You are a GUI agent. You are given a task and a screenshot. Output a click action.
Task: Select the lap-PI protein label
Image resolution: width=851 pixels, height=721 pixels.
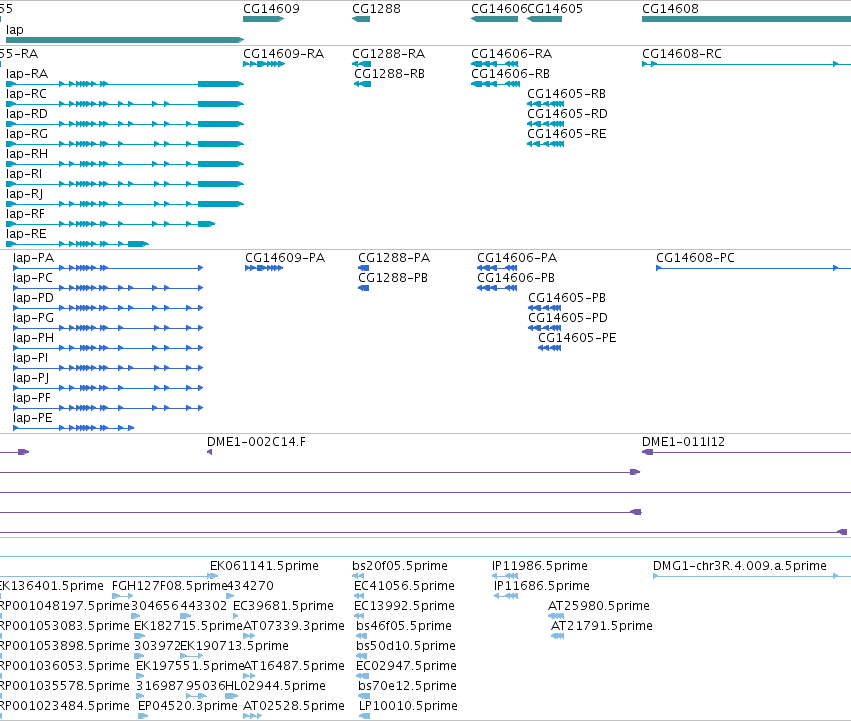pyautogui.click(x=31, y=358)
